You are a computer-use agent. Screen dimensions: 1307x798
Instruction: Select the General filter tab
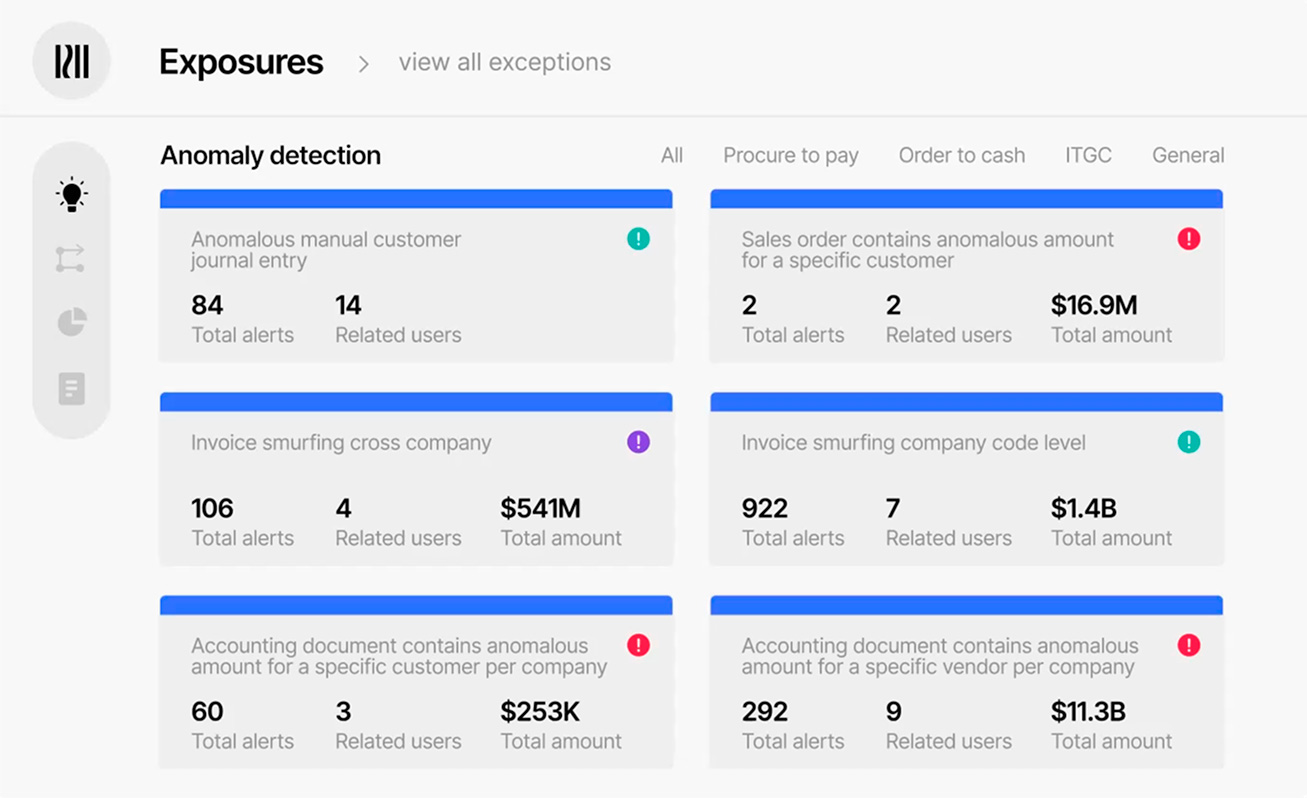tap(1188, 155)
